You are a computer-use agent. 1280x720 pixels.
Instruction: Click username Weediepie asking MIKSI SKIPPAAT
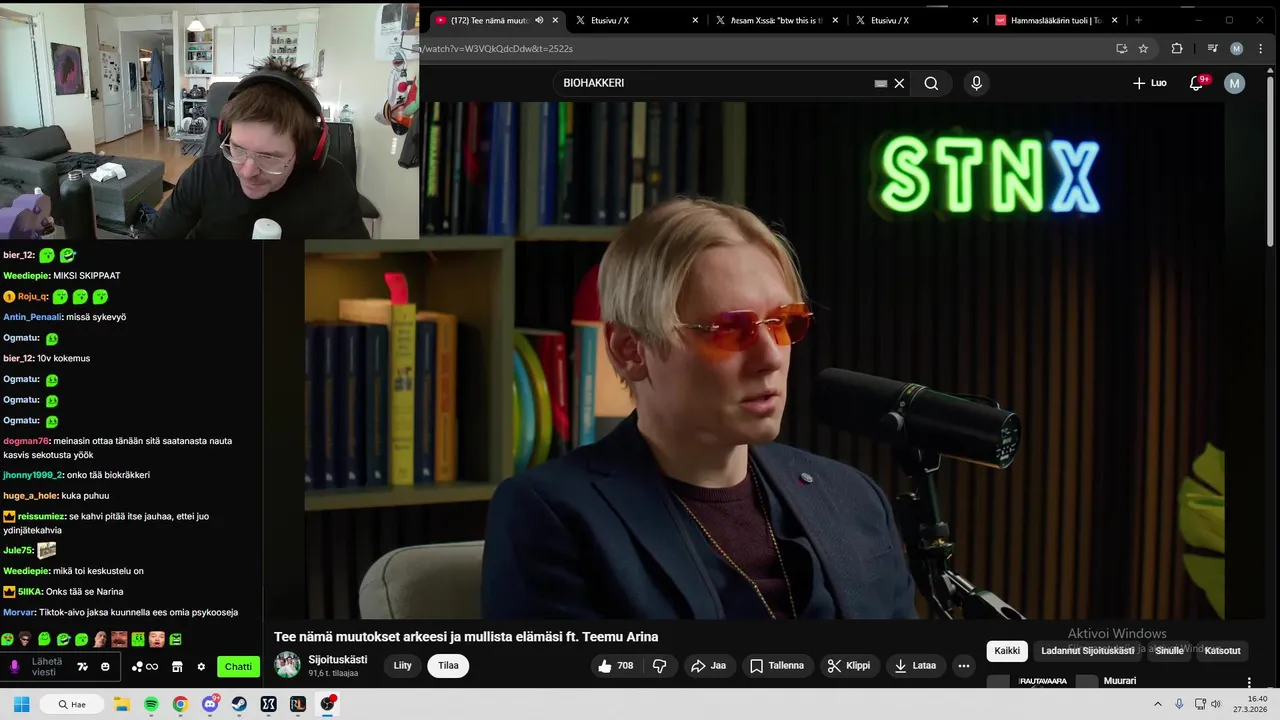(26, 275)
